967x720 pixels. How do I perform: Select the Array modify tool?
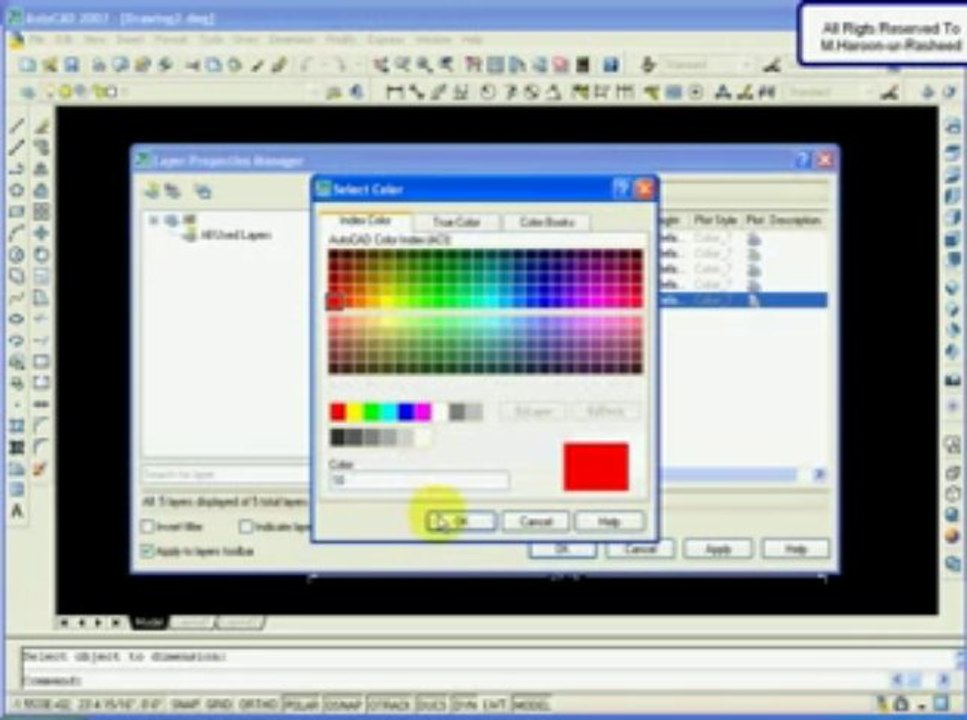[x=41, y=212]
